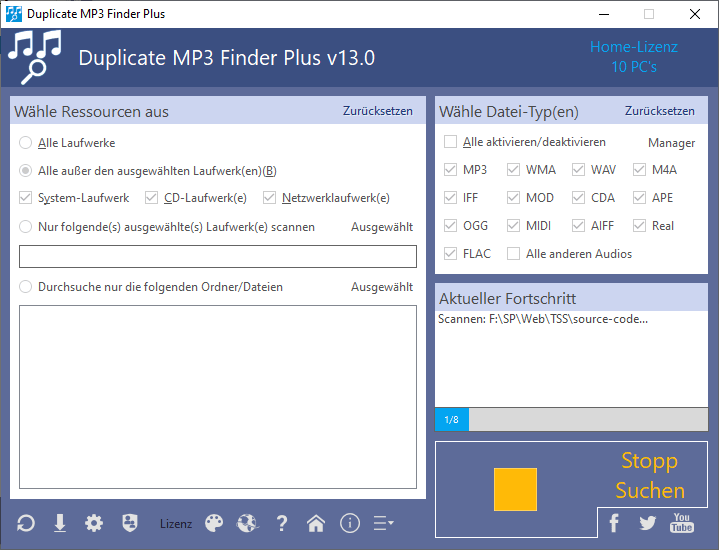
Task: Click the home icon
Action: [316, 523]
